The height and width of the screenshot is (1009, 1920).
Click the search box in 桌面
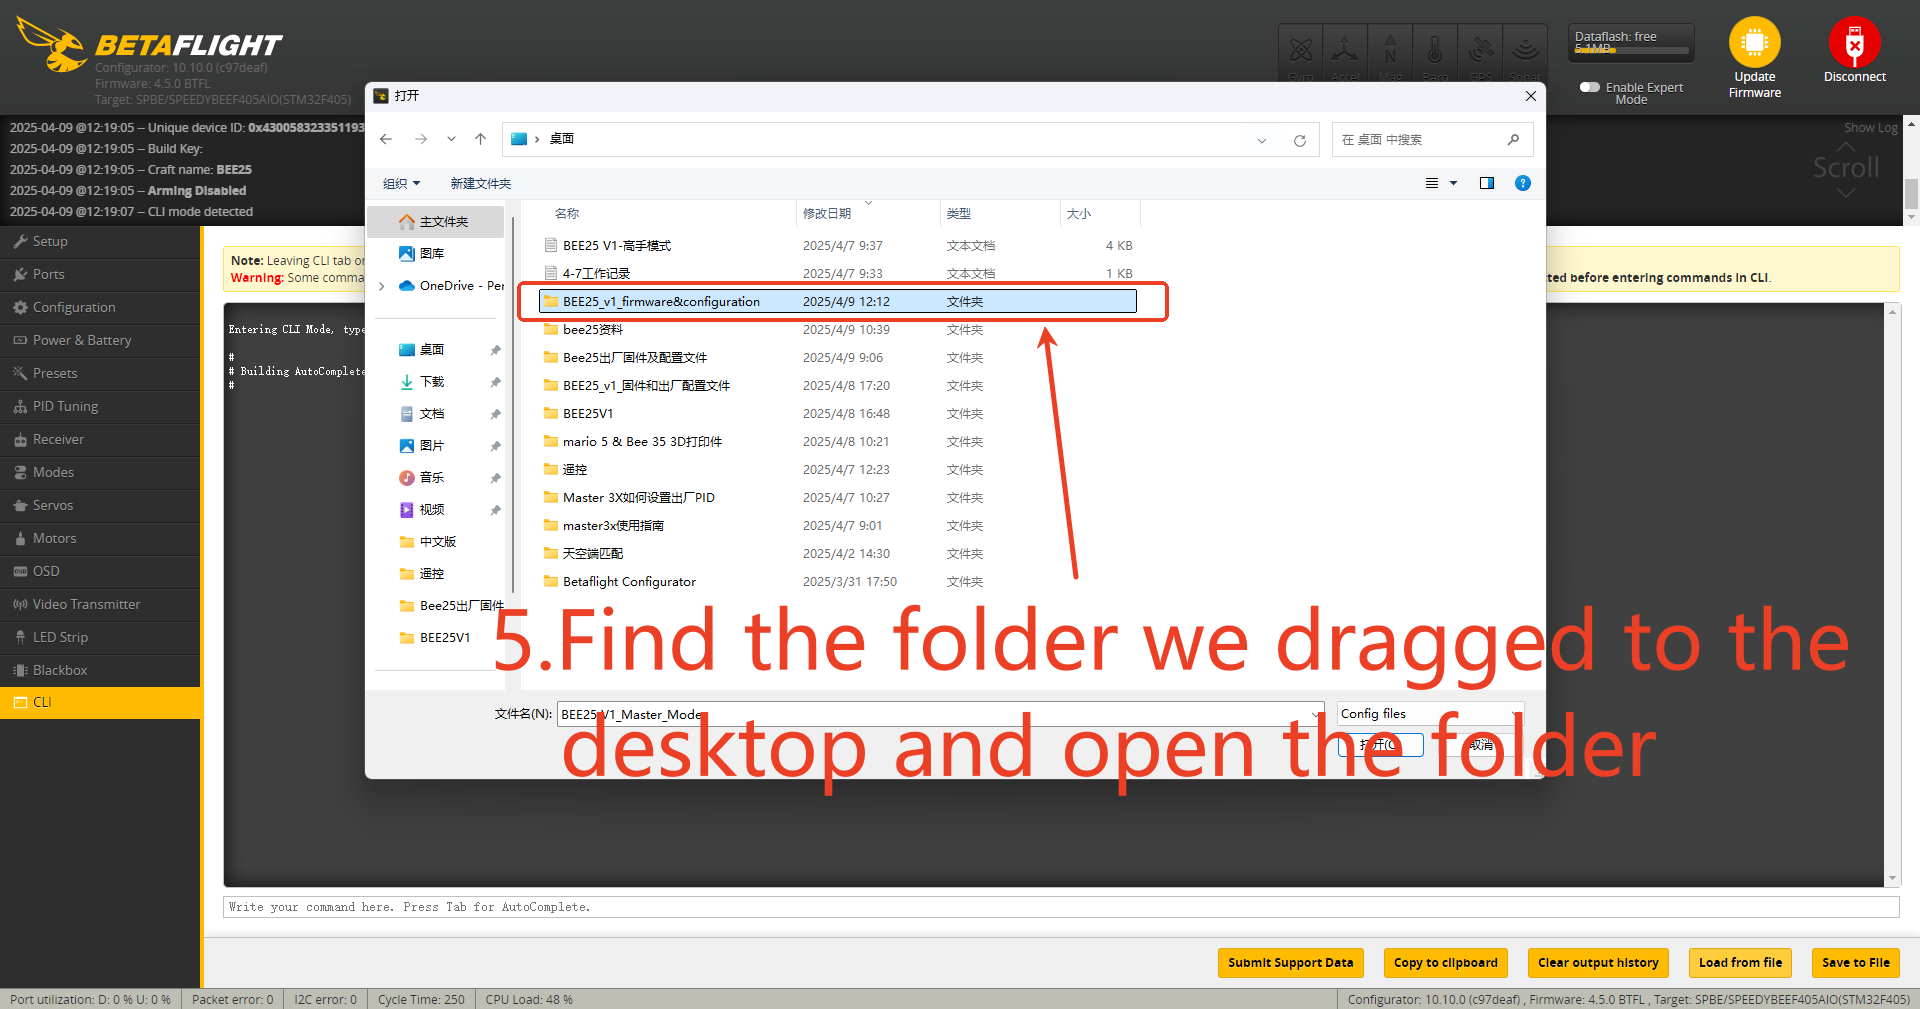(1432, 140)
